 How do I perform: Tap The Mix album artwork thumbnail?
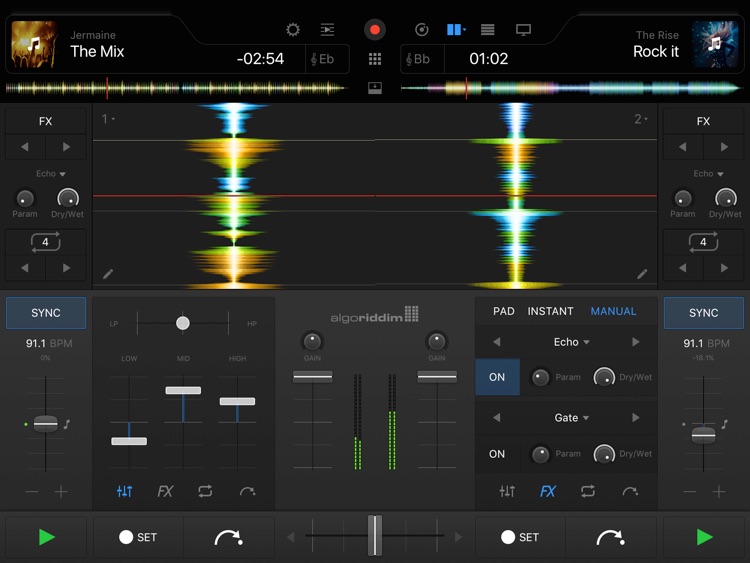34,43
